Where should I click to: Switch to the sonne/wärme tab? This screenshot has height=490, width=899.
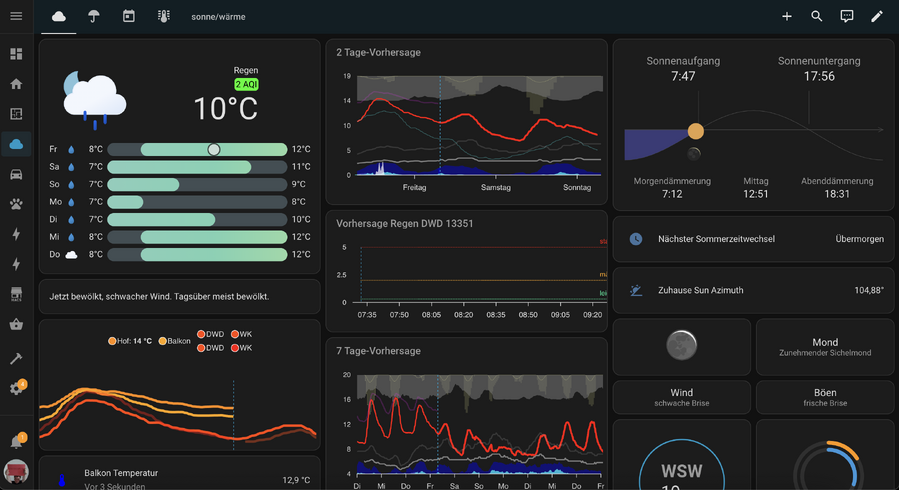coord(218,17)
